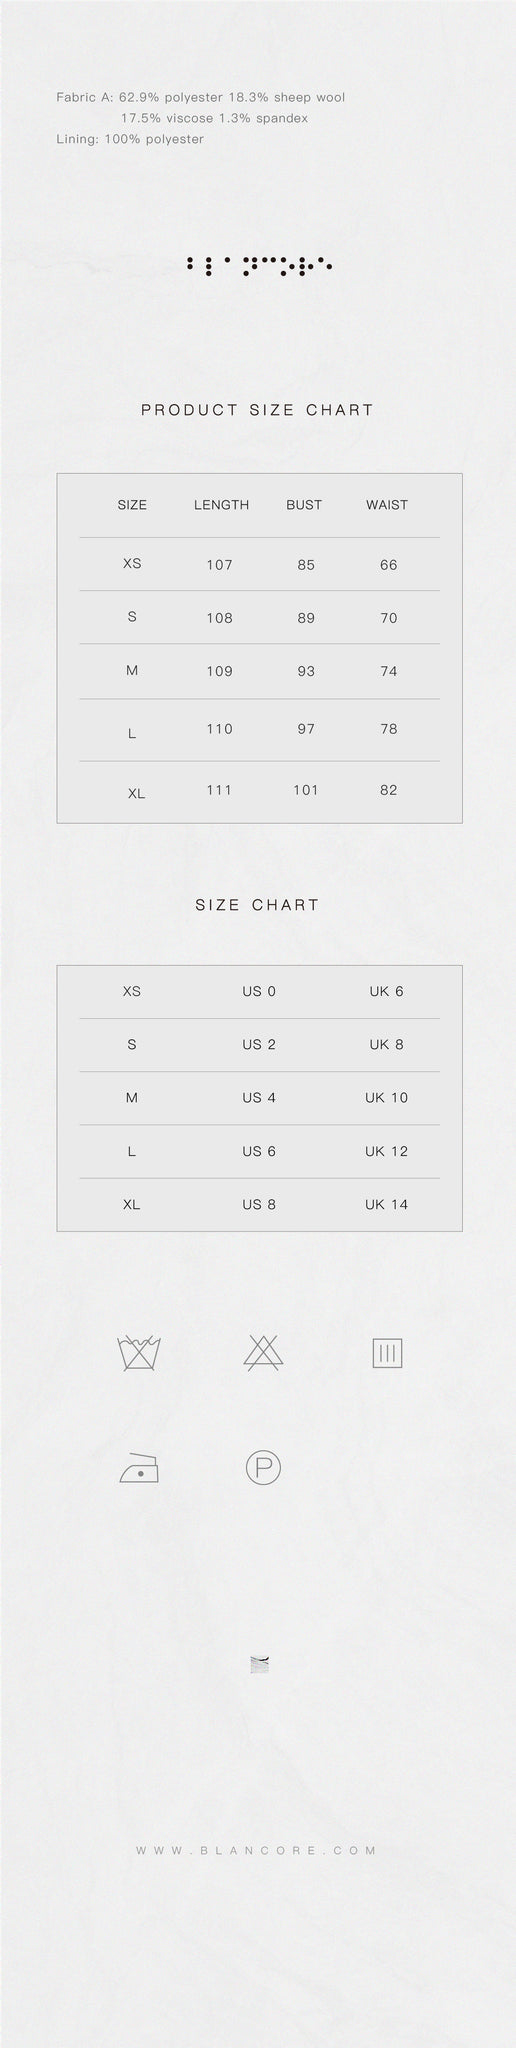Image resolution: width=516 pixels, height=2048 pixels.
Task: Click the dry-clean P circle icon
Action: click(263, 1468)
